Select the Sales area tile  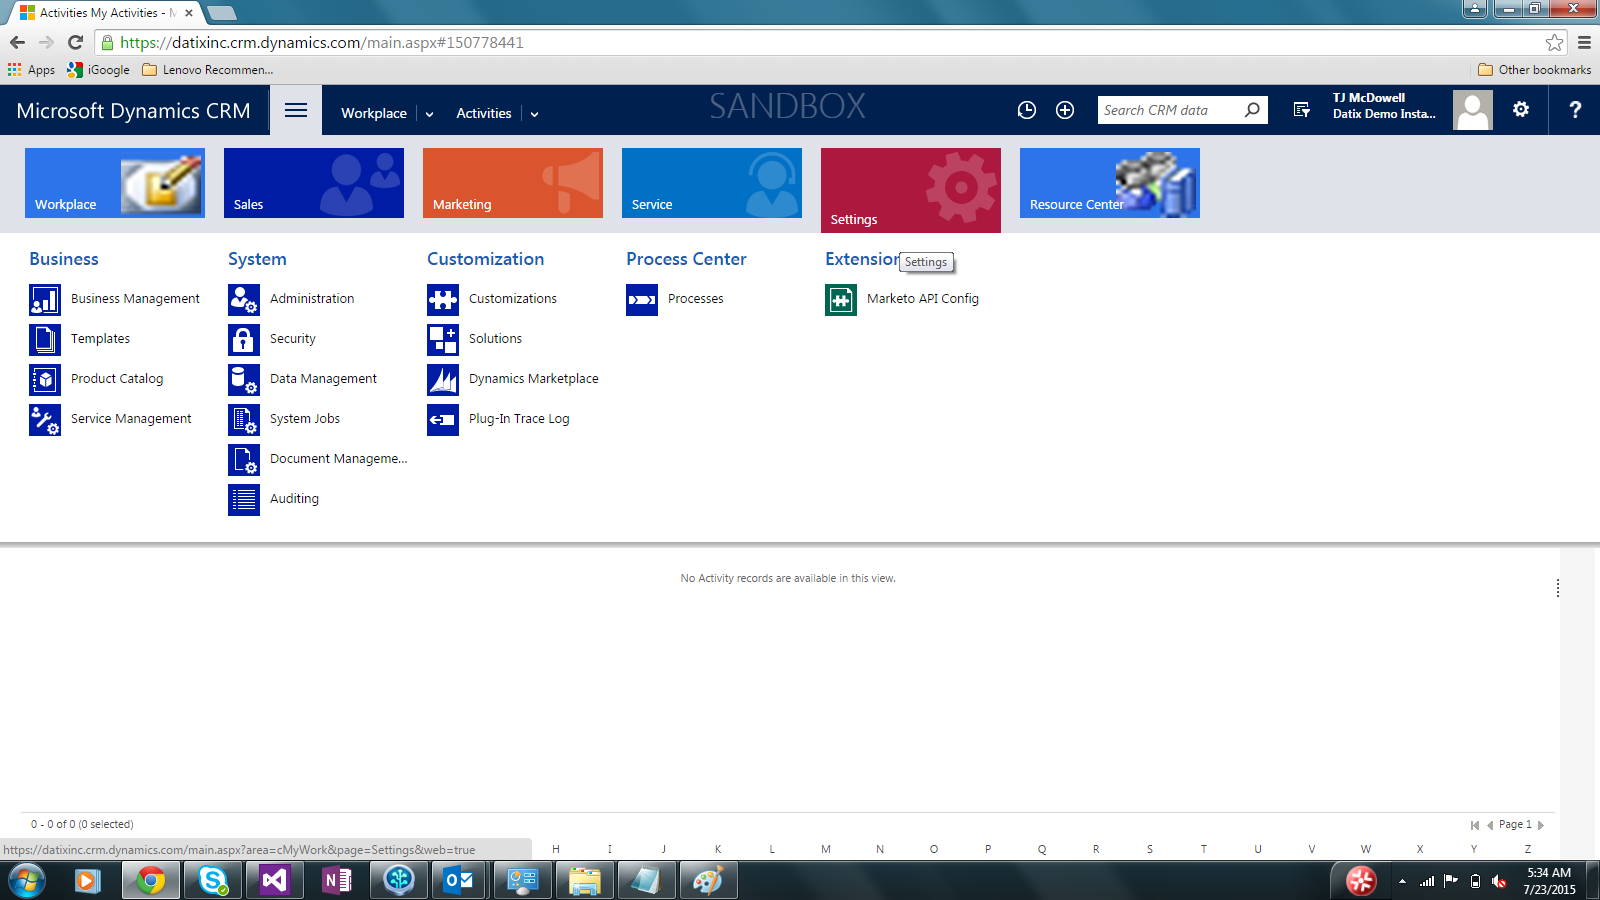pos(314,183)
